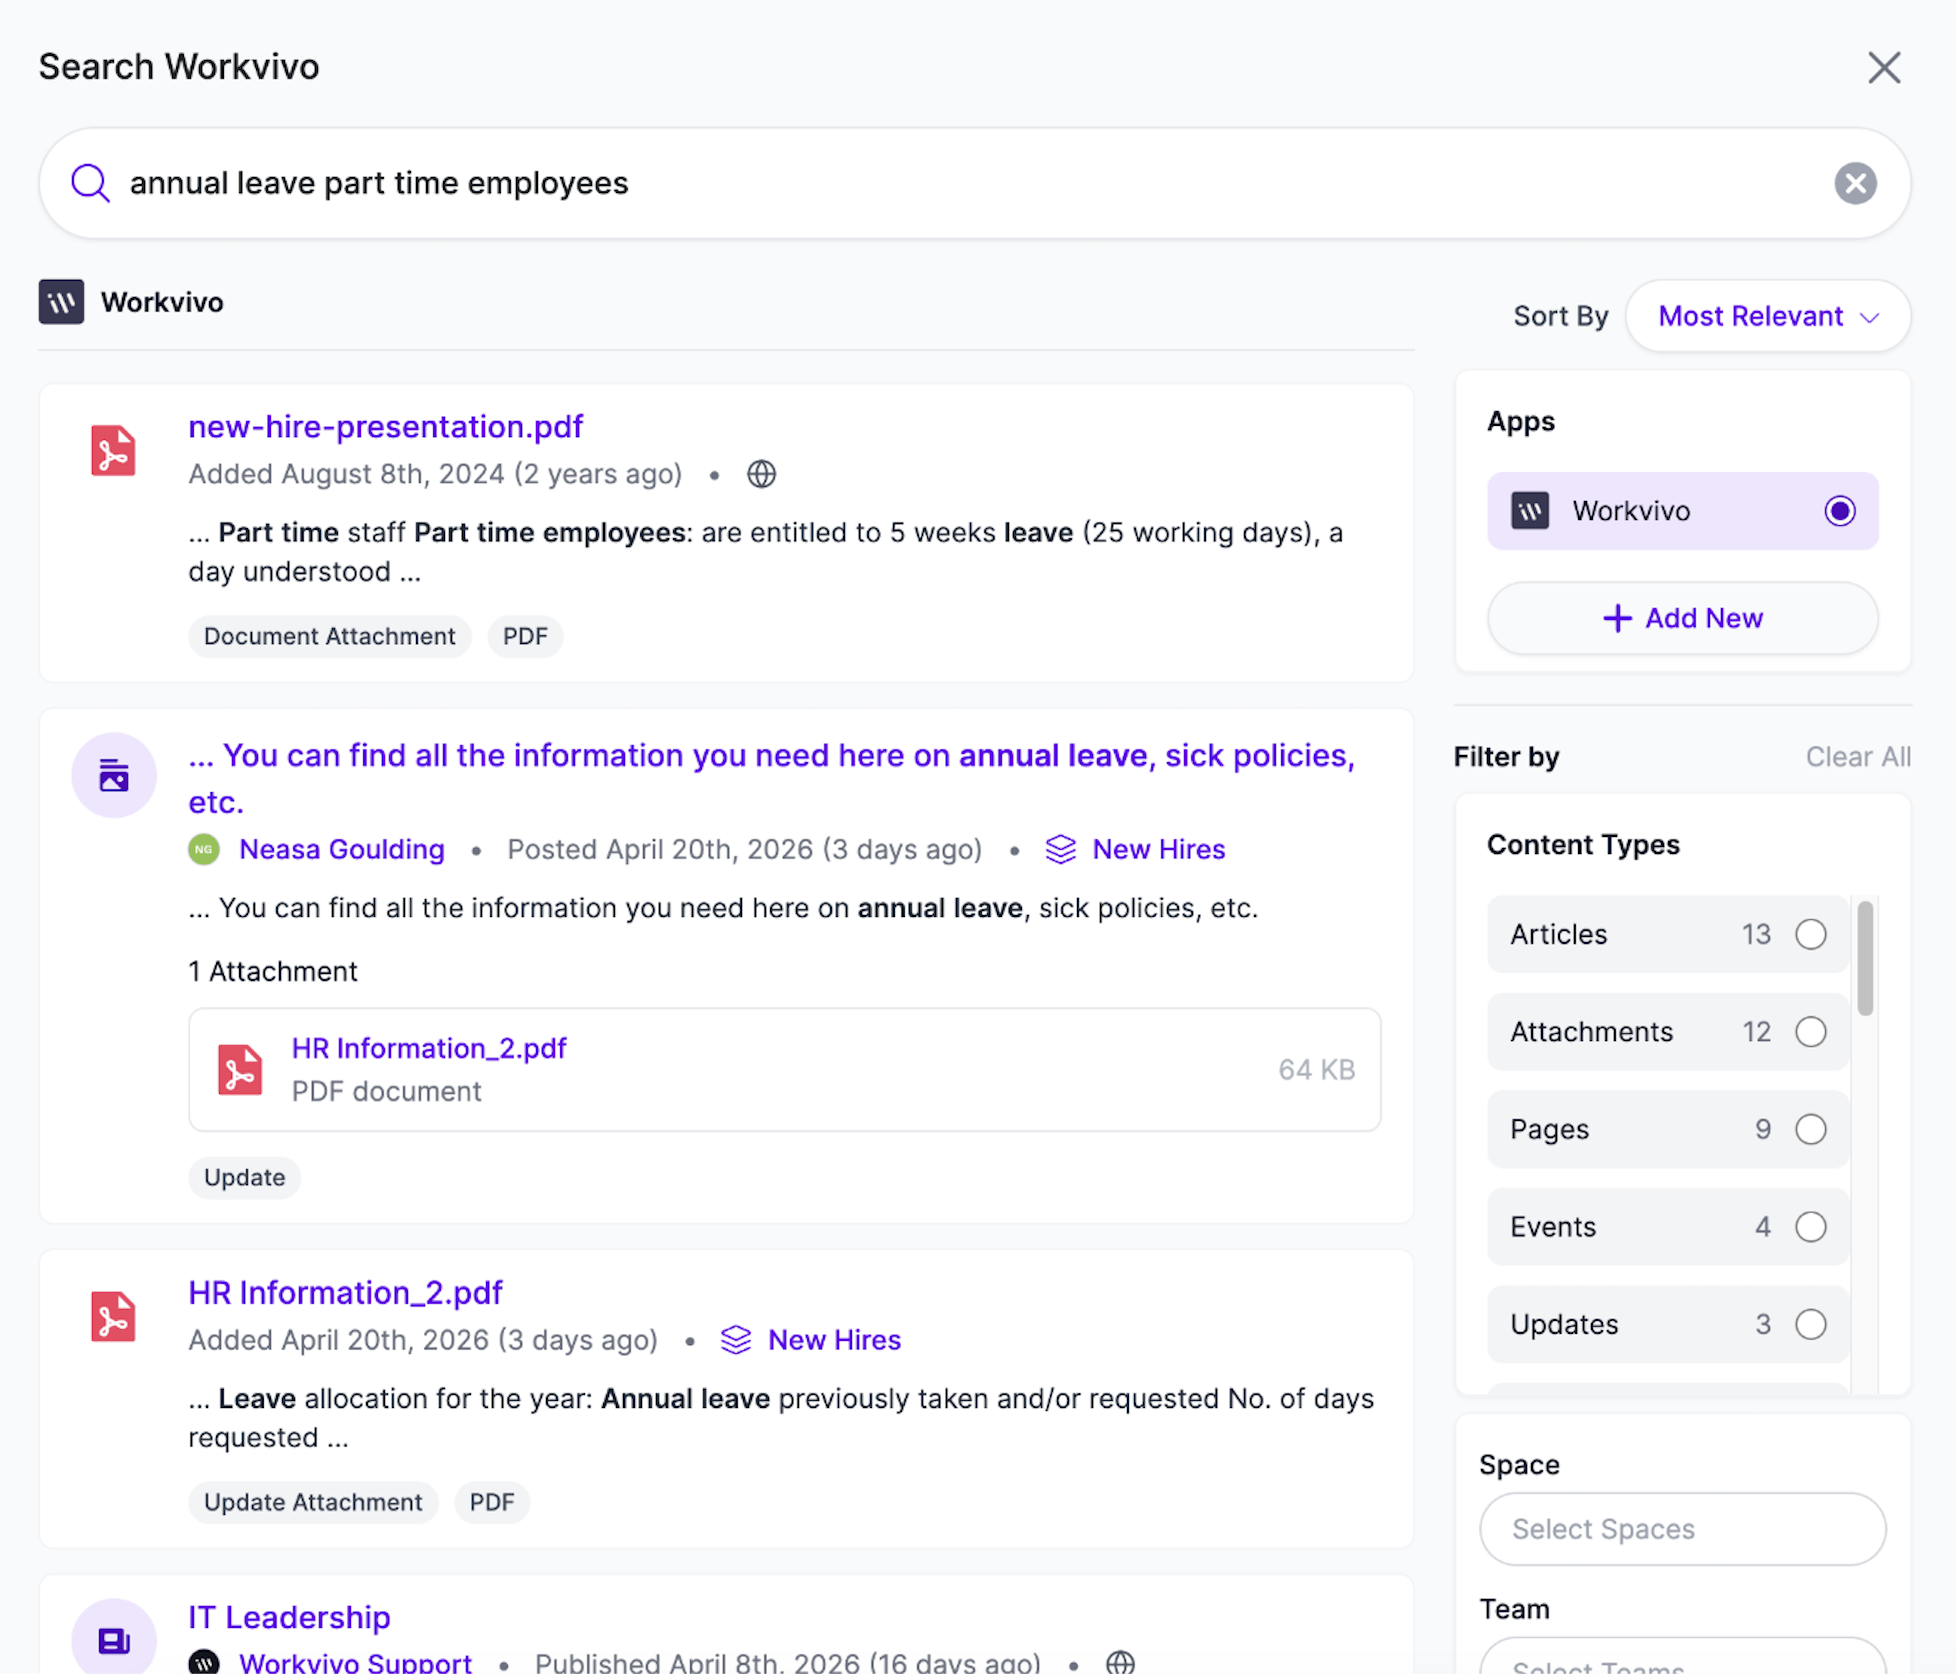Click the PDF icon in the attachment box
Viewport: 1956px width, 1674px height.
(240, 1070)
